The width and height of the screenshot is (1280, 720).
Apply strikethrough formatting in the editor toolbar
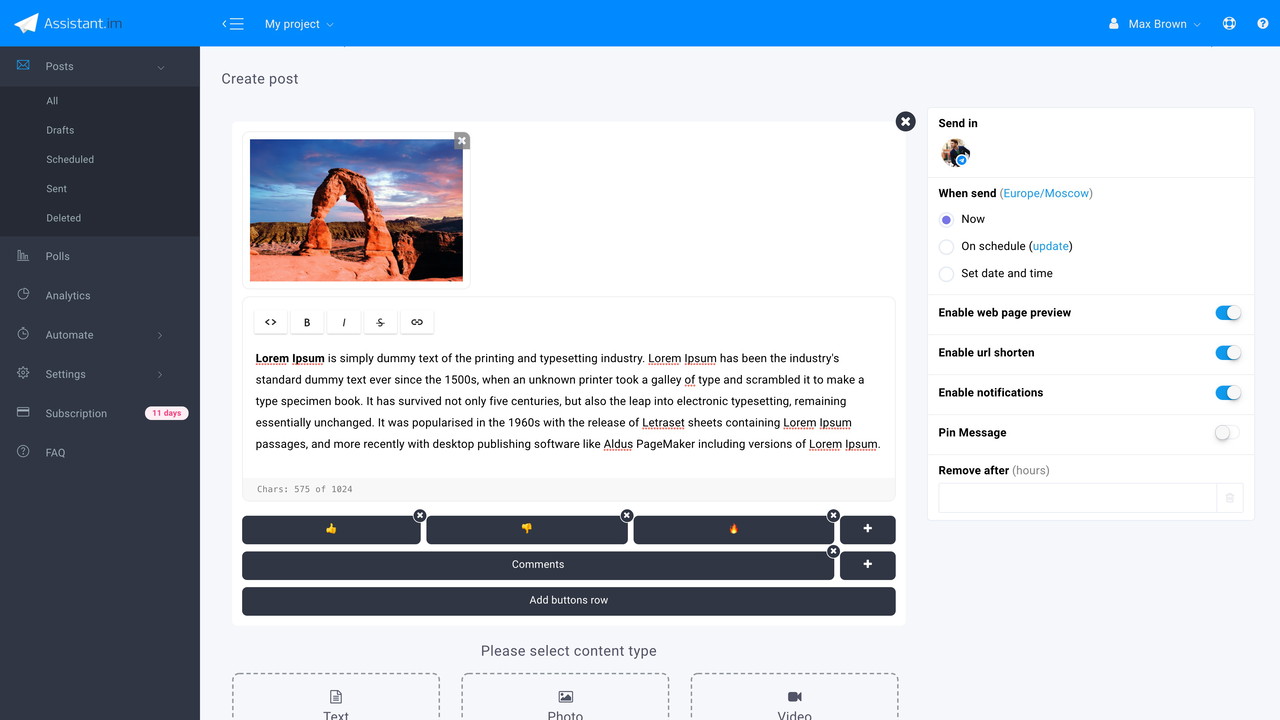pos(380,322)
